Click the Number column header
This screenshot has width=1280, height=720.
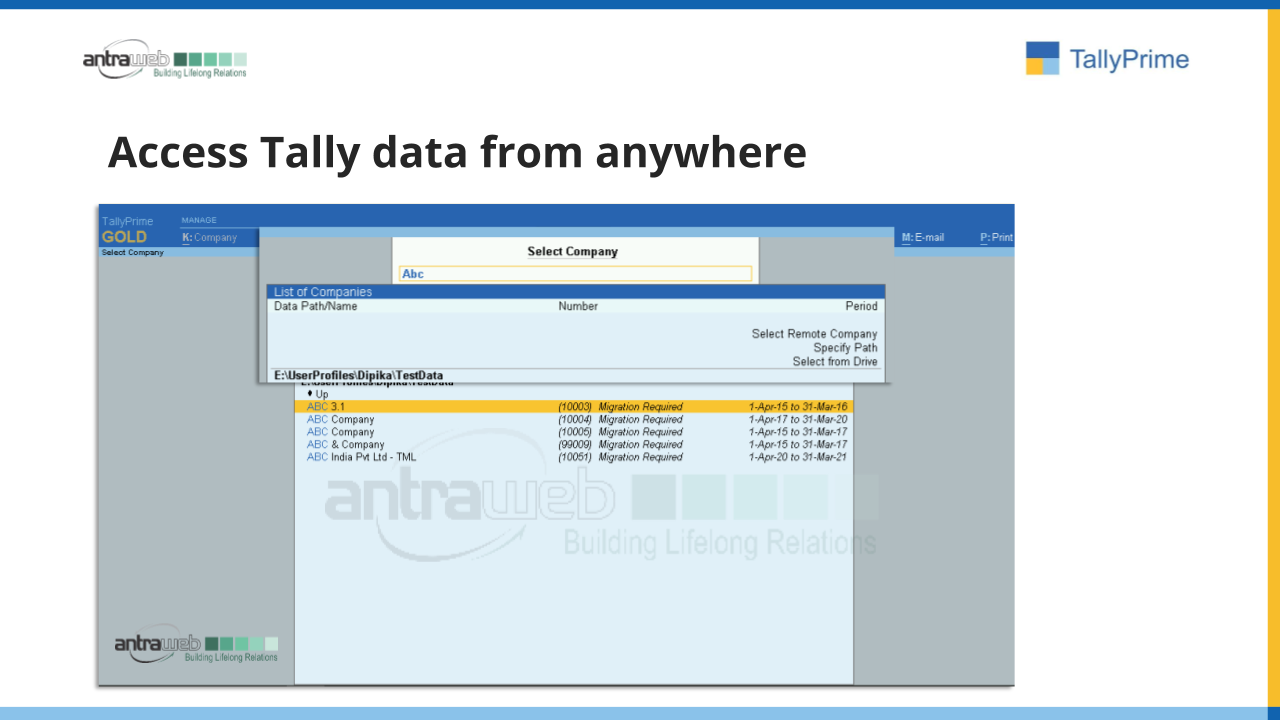click(578, 306)
